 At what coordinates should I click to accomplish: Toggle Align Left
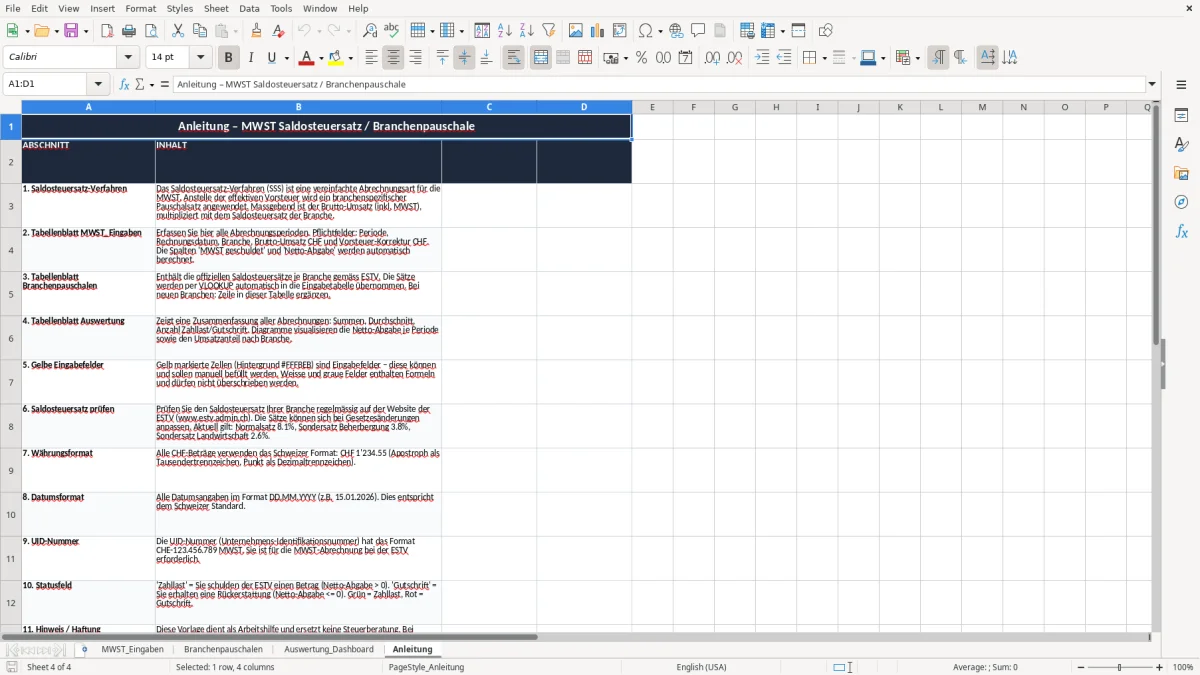[x=371, y=58]
